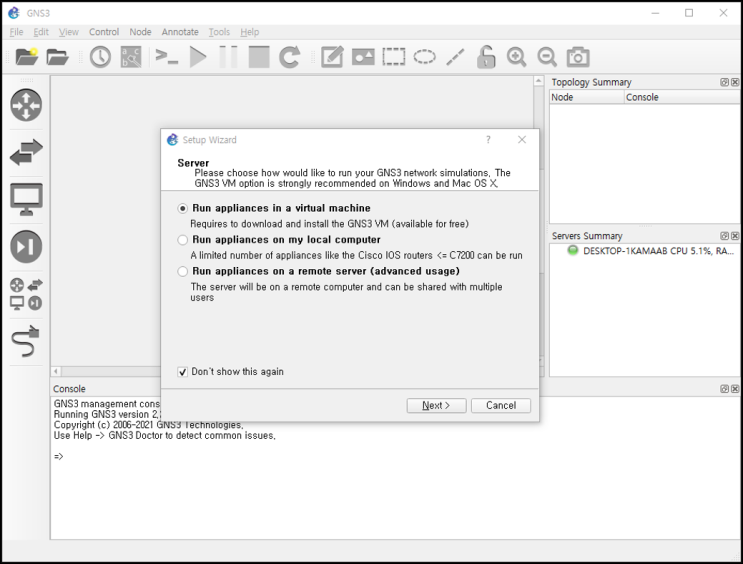Viewport: 743px width, 564px height.
Task: Close the Topology Summary panel
Action: 735,82
